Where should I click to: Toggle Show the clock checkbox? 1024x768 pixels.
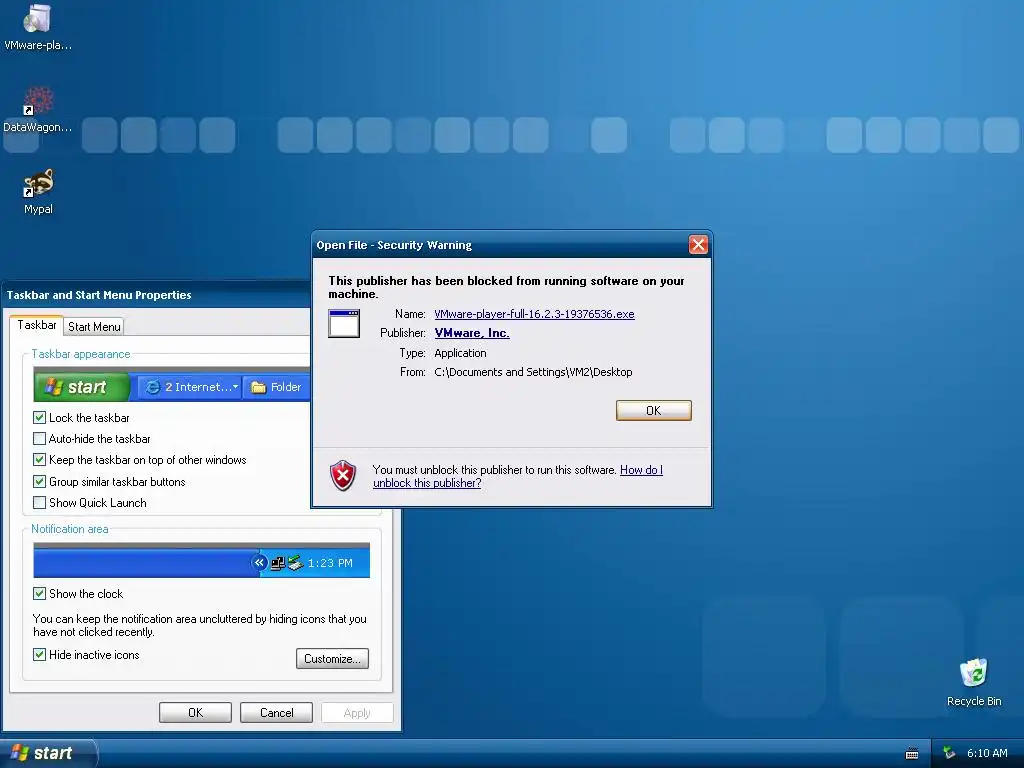click(x=39, y=594)
